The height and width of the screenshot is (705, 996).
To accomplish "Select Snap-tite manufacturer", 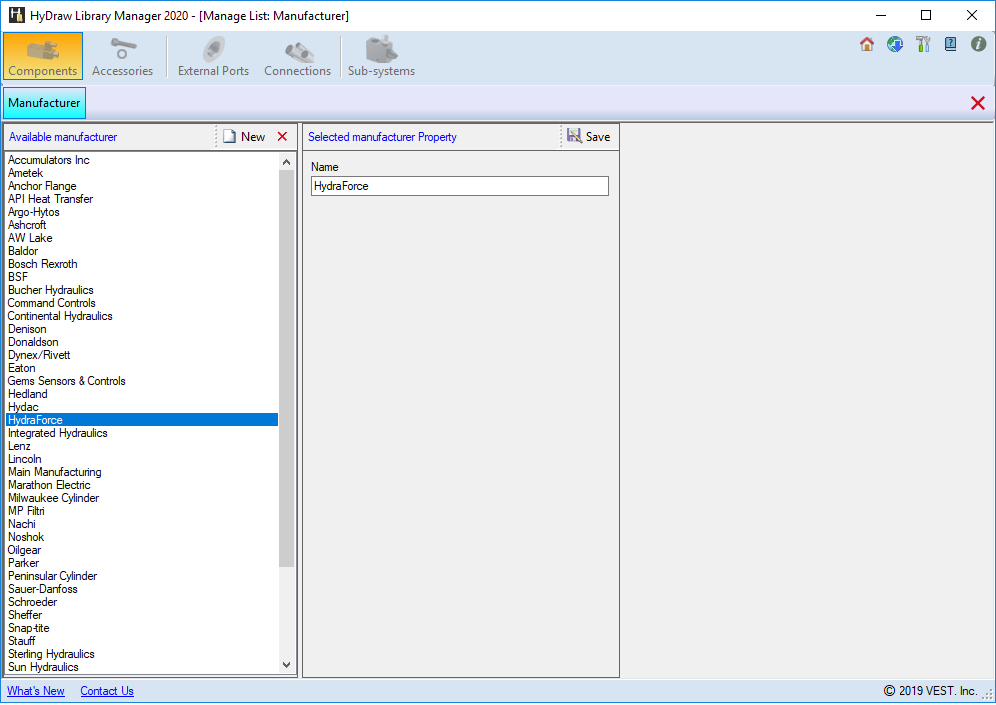I will click(142, 628).
